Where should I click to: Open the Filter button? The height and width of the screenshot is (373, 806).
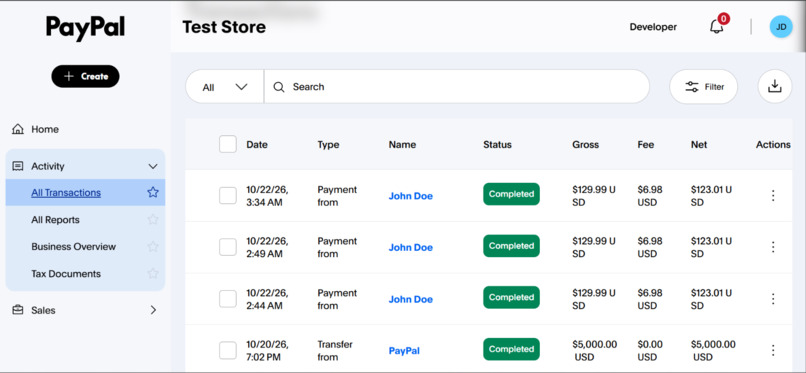pyautogui.click(x=704, y=86)
